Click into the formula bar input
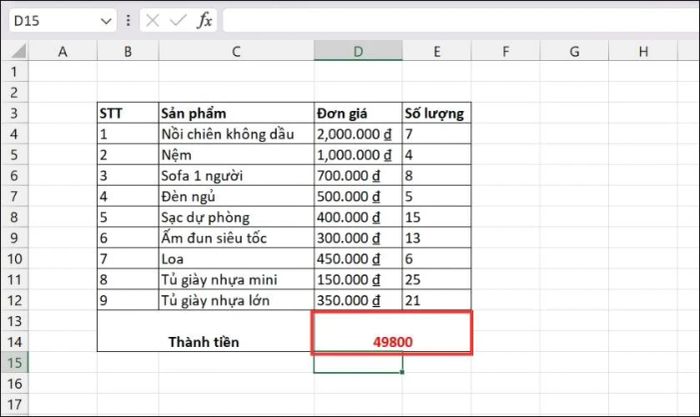This screenshot has height=417, width=700. pos(461,21)
